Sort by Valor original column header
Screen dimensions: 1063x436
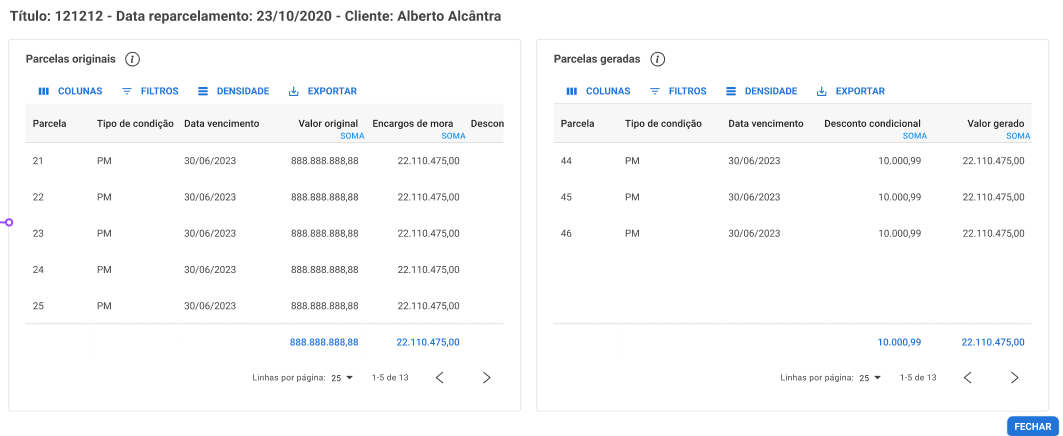point(328,123)
